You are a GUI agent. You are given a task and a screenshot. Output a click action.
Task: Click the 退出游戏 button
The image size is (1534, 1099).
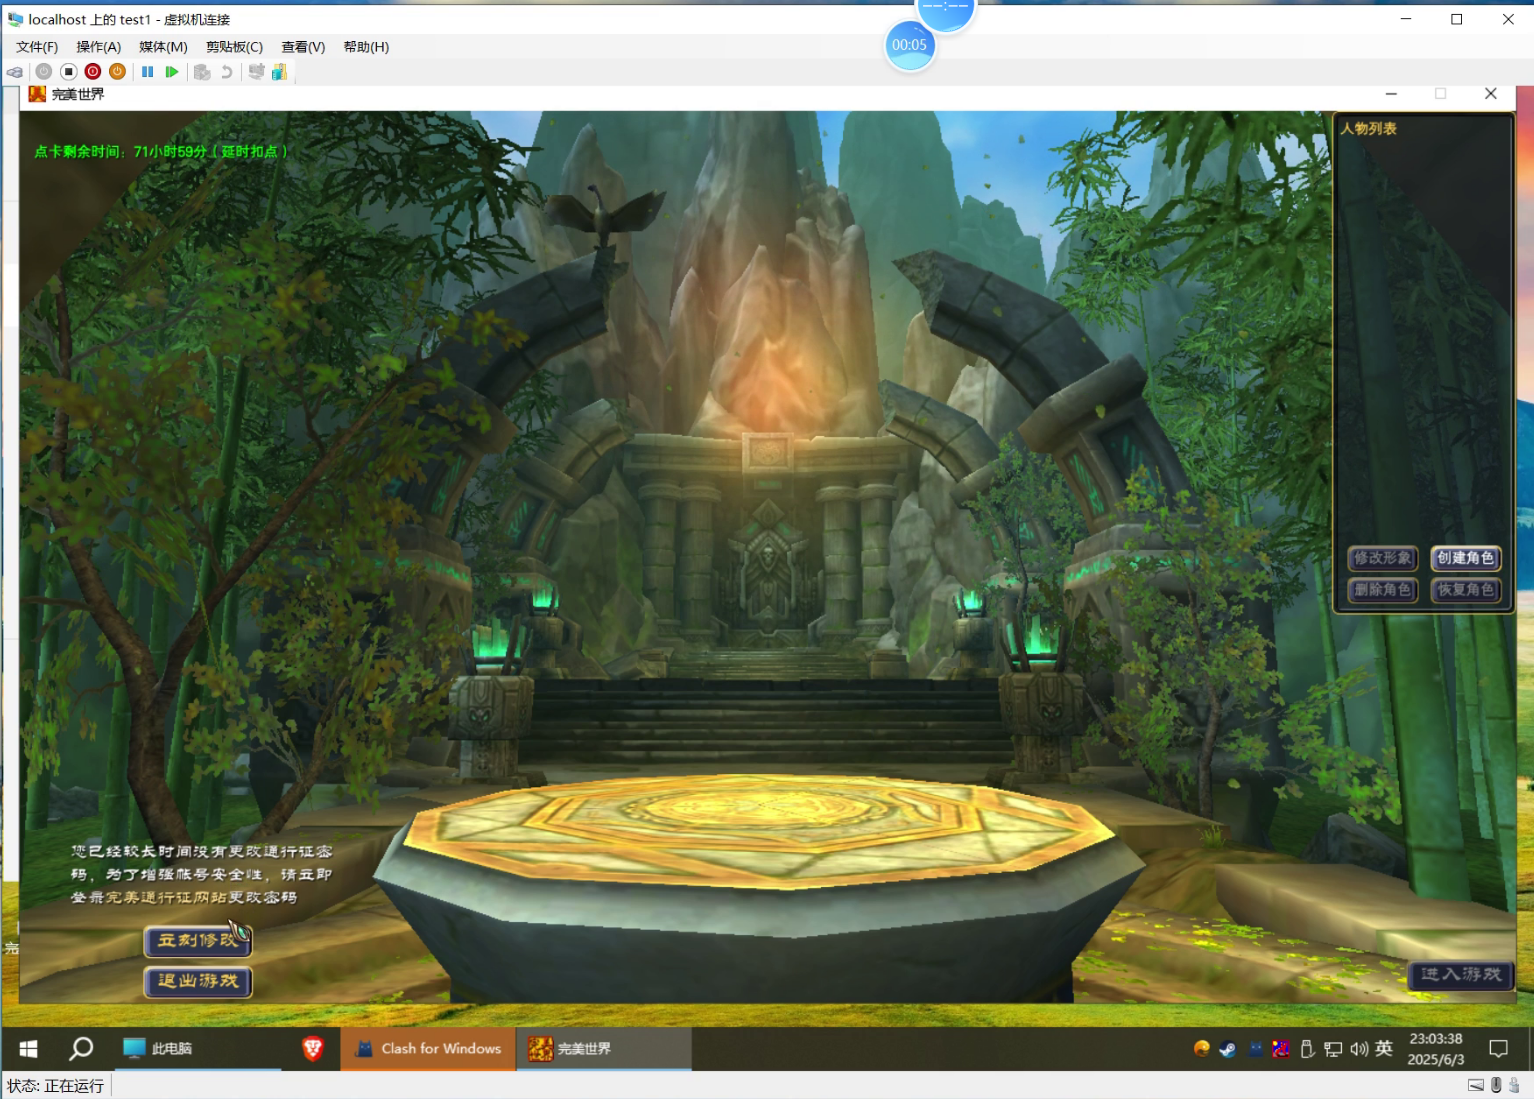click(x=198, y=981)
